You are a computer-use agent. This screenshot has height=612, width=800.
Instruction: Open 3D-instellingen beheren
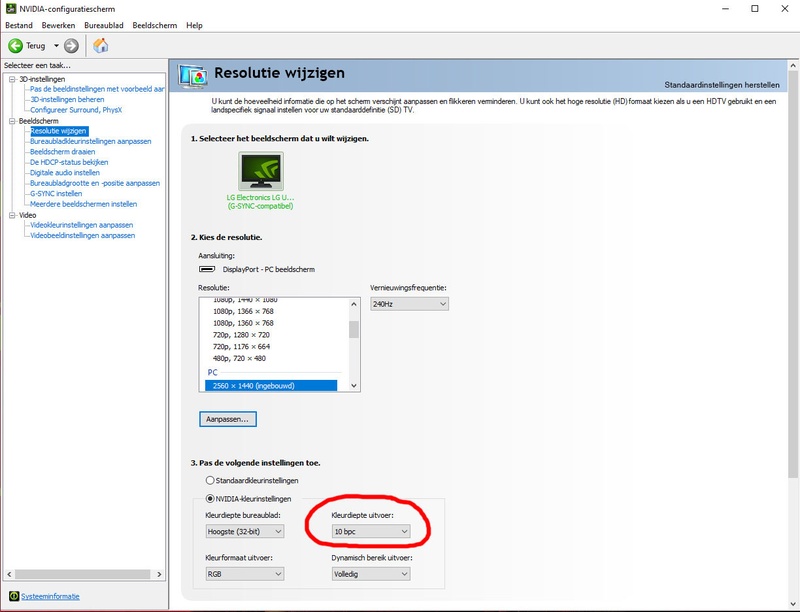(67, 99)
